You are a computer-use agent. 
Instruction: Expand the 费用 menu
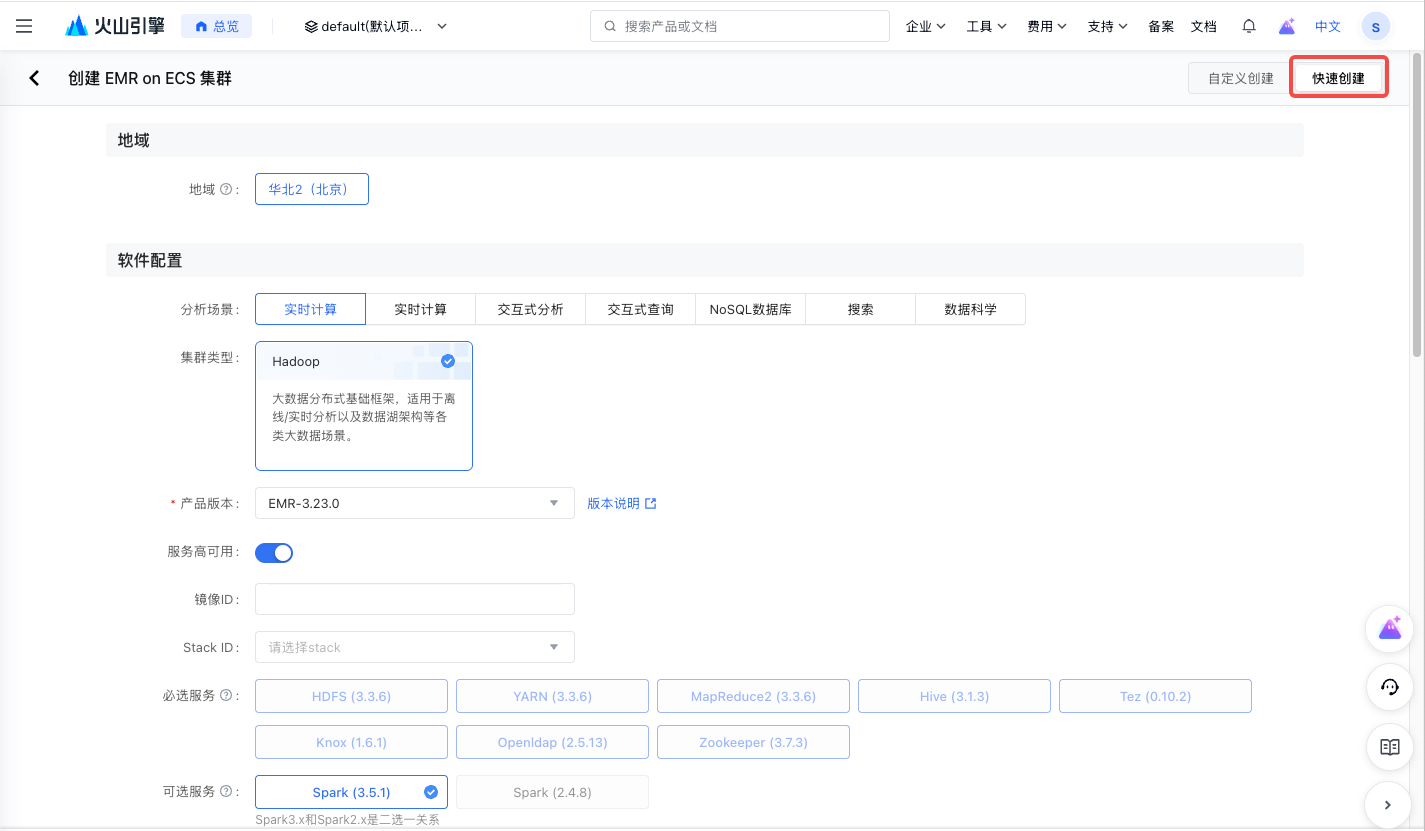[1047, 26]
